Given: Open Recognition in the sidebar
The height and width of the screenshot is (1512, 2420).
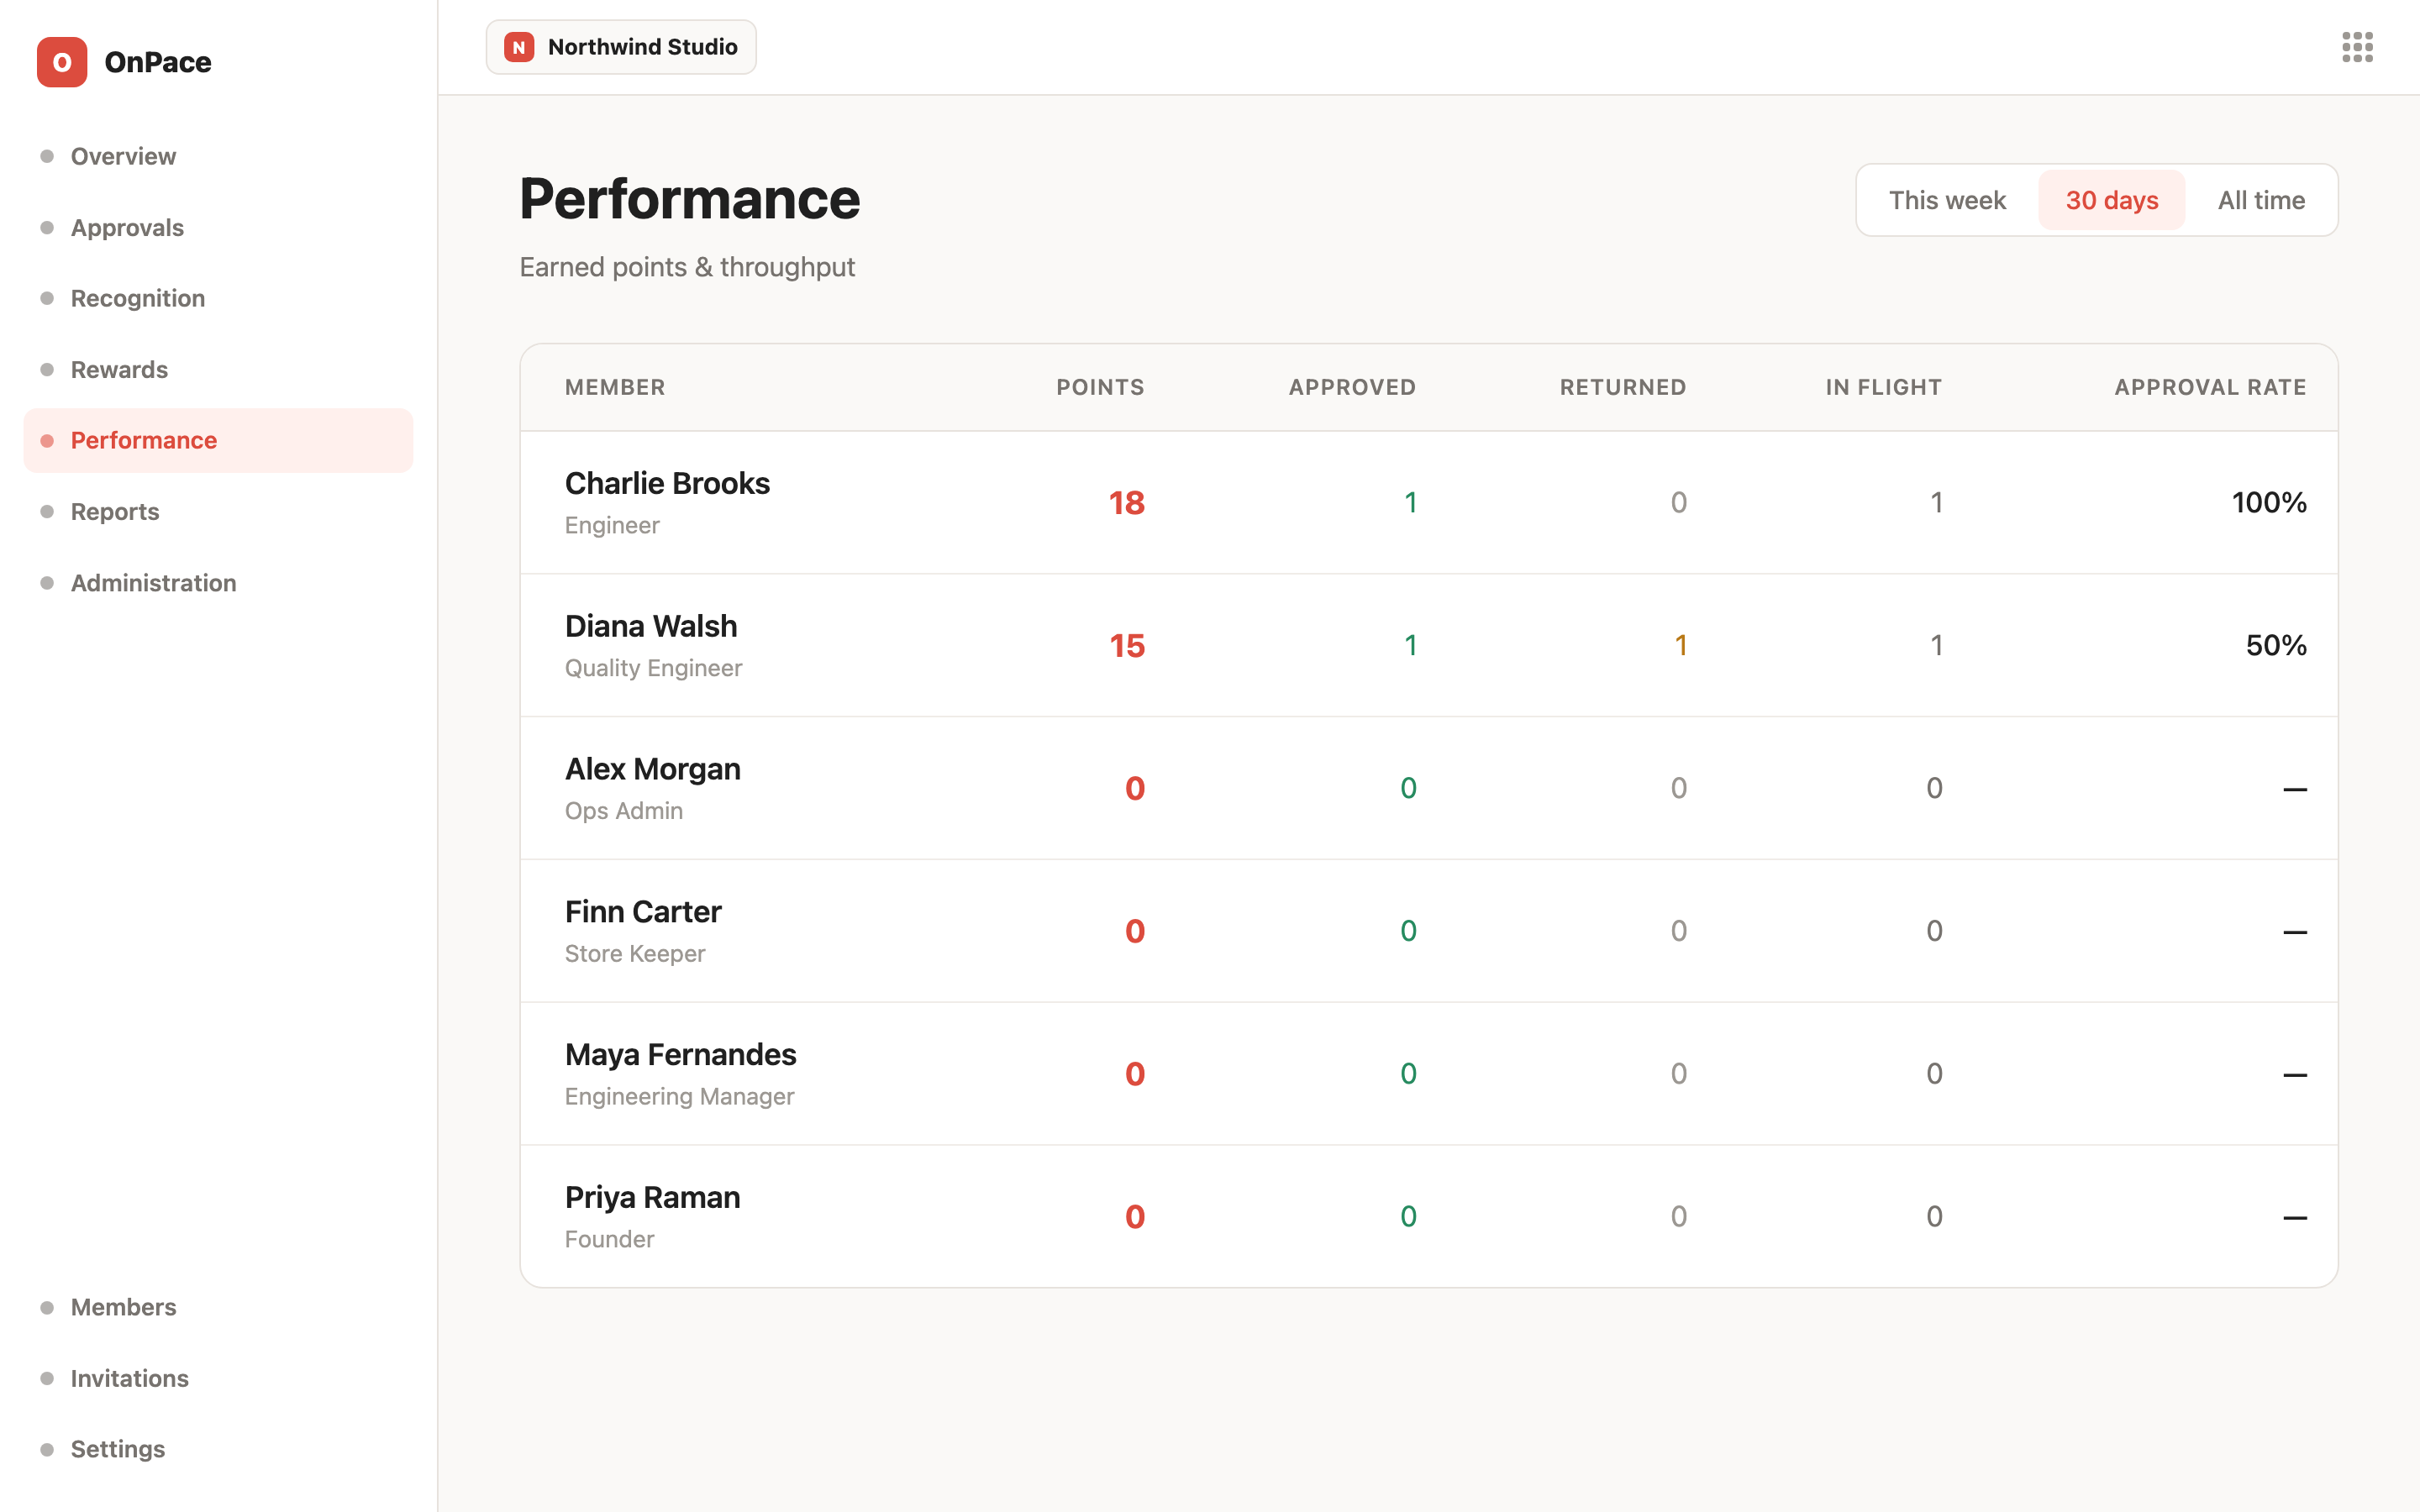Looking at the screenshot, I should [218, 298].
